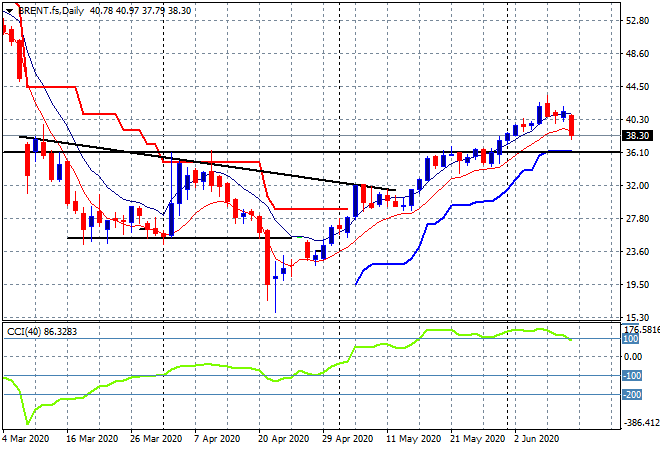Click date label 11 May 2020

coord(413,439)
